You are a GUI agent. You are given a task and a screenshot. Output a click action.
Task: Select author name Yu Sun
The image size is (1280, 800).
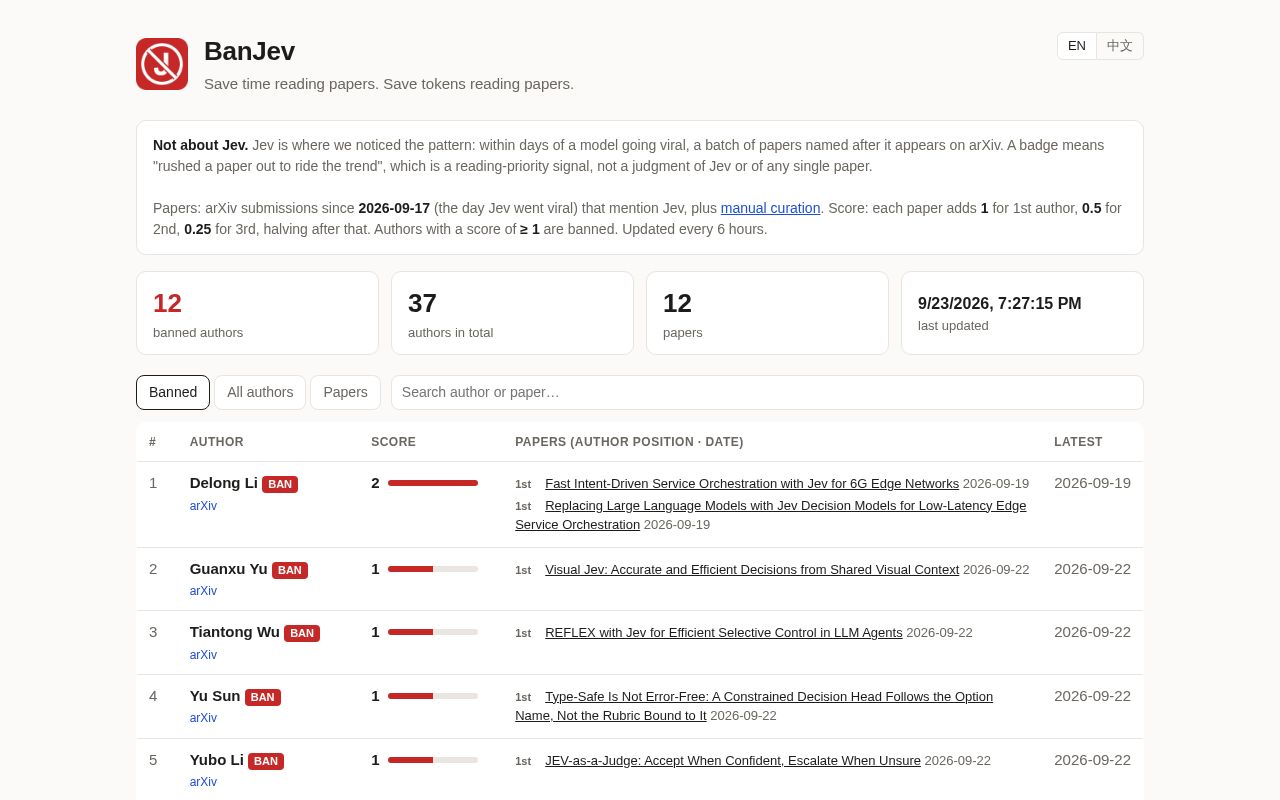pyautogui.click(x=215, y=696)
